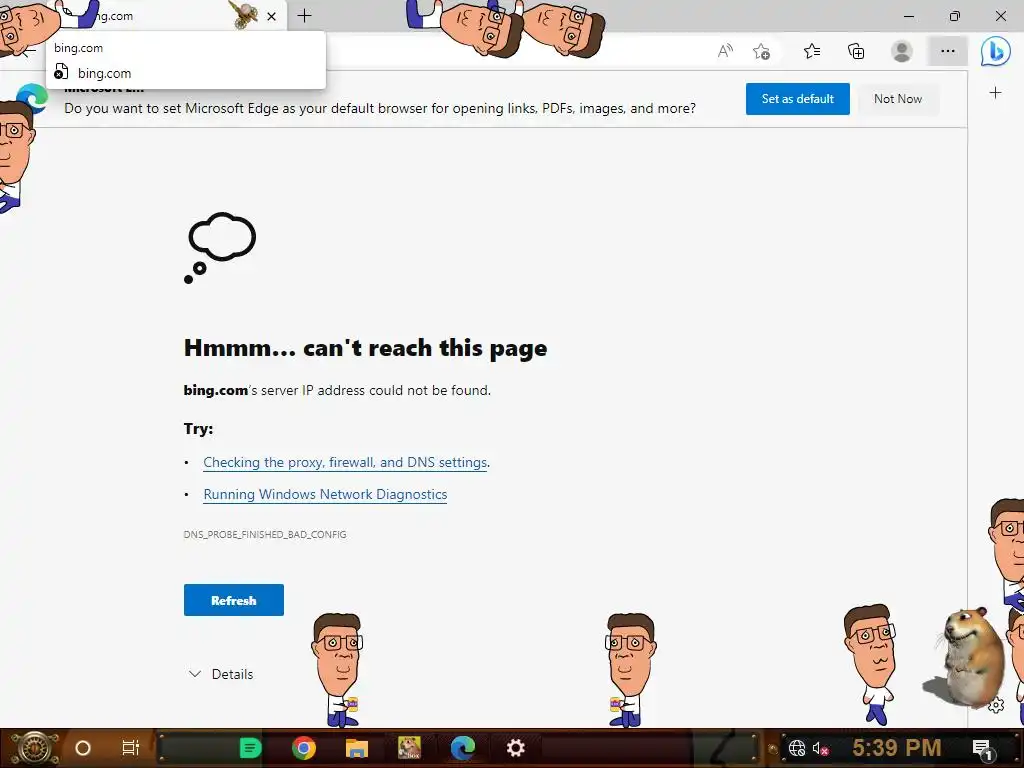
Task: Close the bing.com tab
Action: [x=272, y=17]
